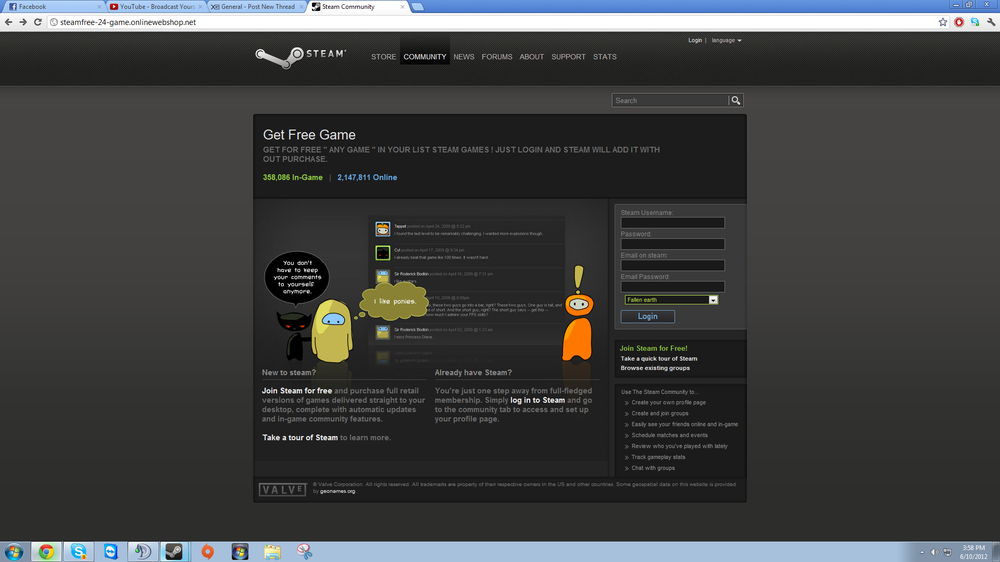
Task: Open the Chrome wrench settings menu
Action: click(x=990, y=22)
